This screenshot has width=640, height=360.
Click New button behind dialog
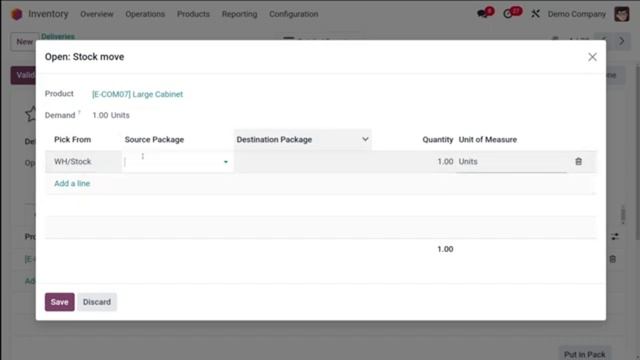click(x=24, y=42)
